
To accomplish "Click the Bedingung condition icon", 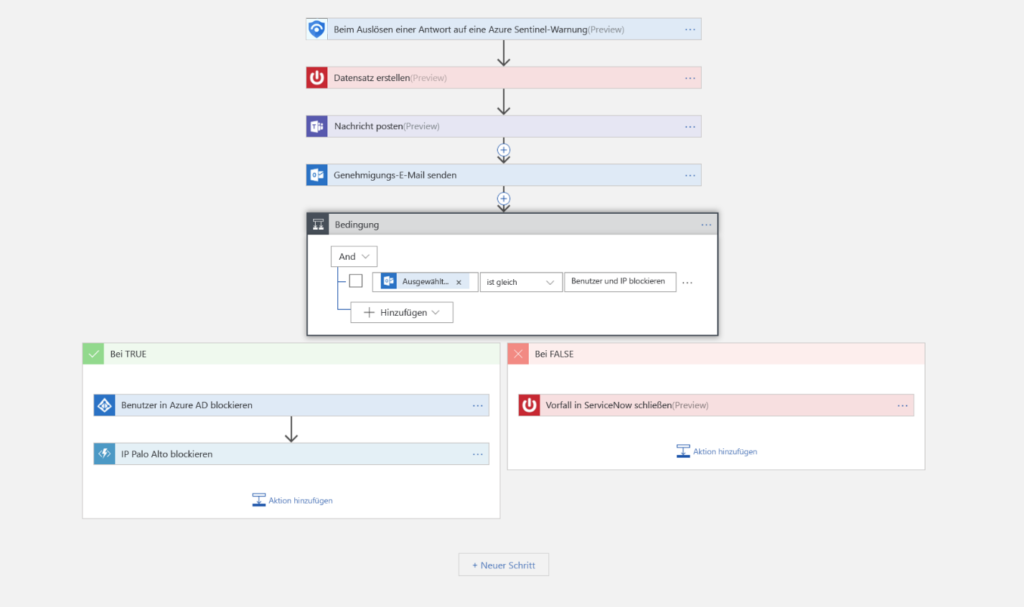I will (318, 224).
